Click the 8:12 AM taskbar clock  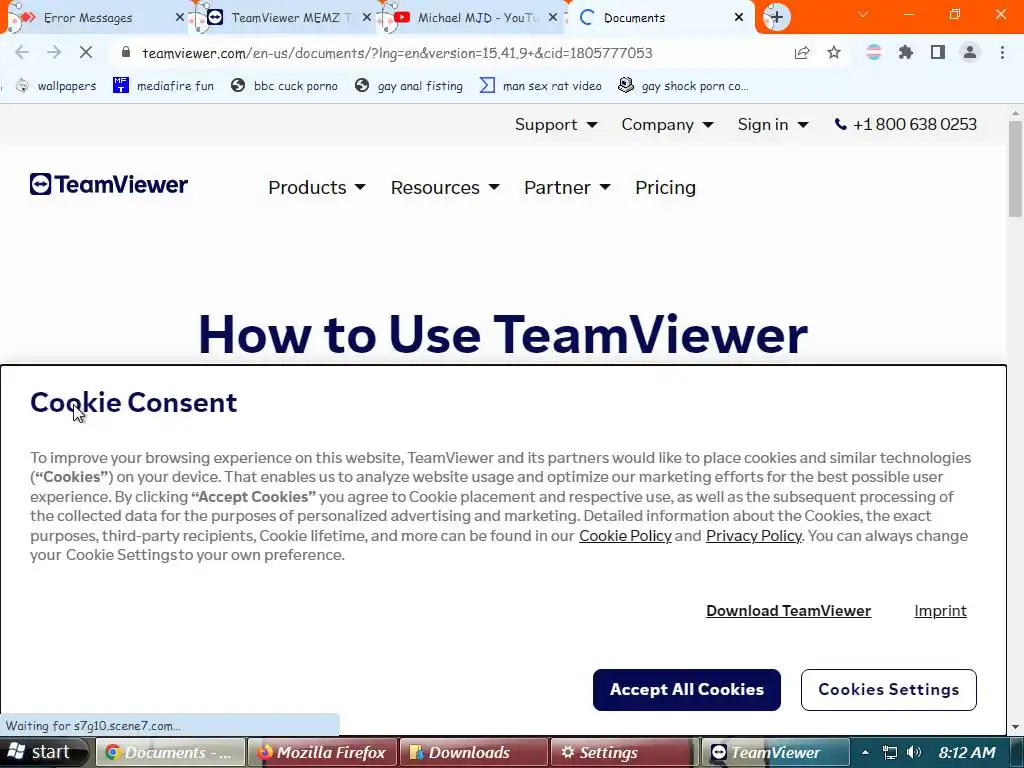(x=967, y=752)
